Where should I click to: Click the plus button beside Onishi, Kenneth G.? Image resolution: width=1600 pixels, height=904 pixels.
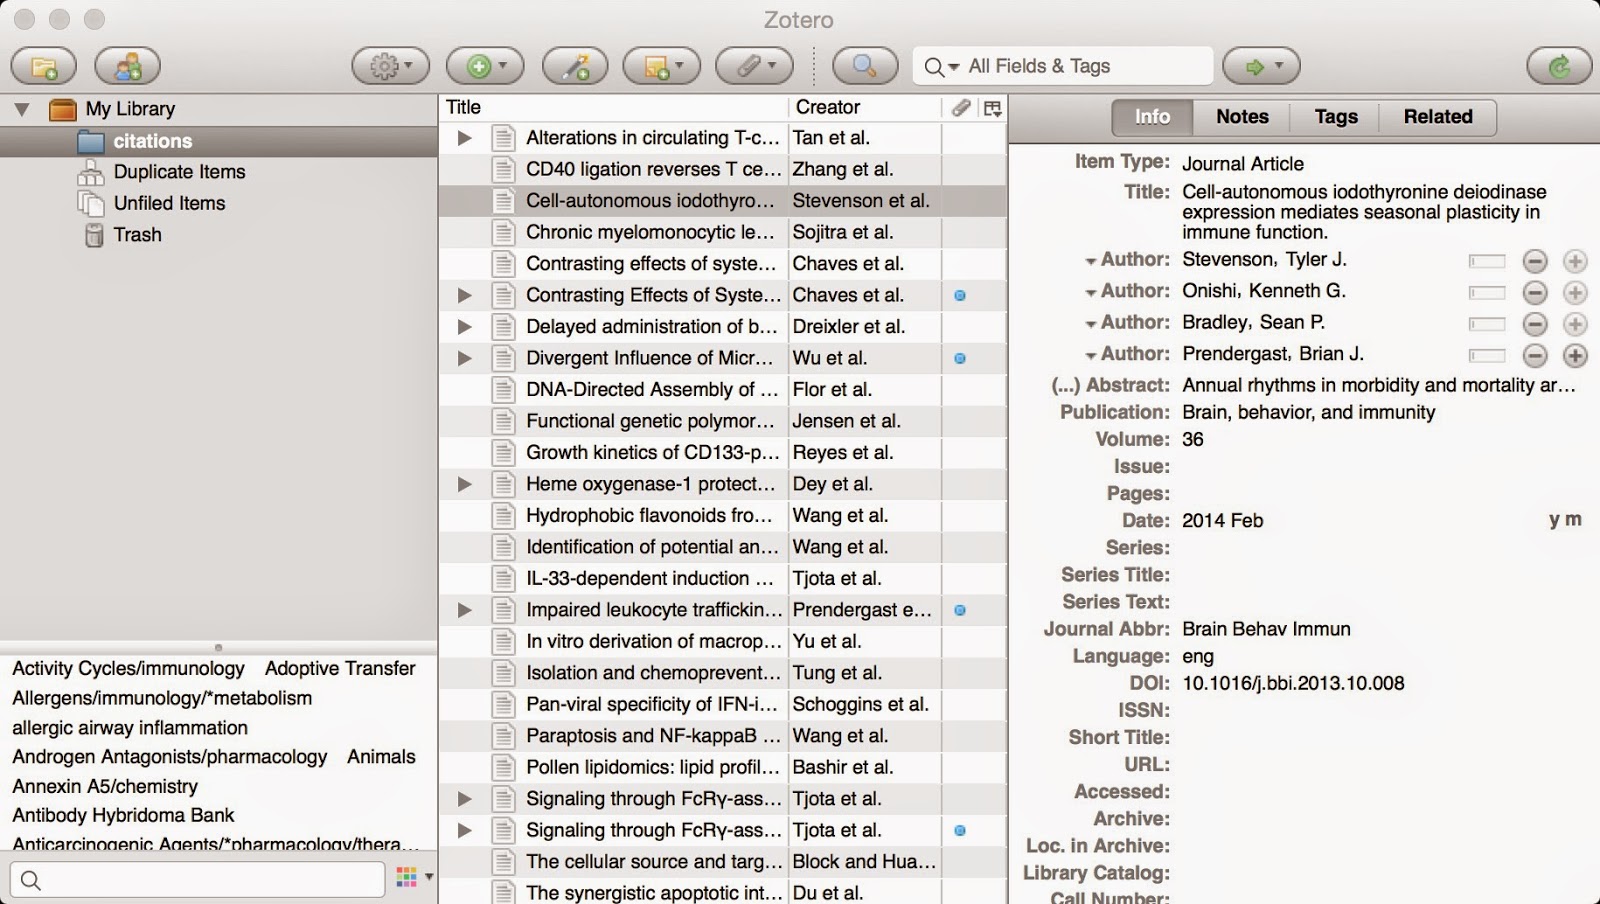pyautogui.click(x=1575, y=292)
